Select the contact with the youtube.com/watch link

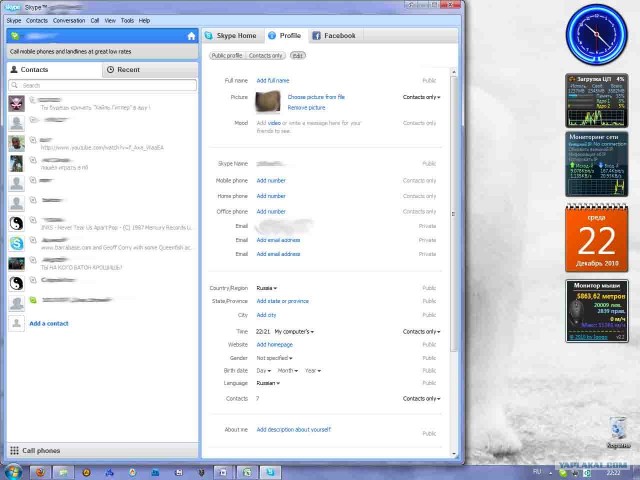click(102, 144)
